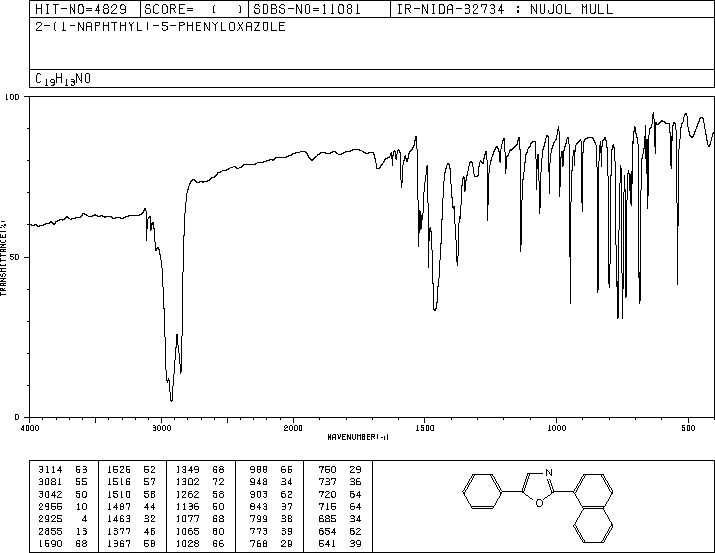Select the IR-NIDA-32734 : NUJOL MULL label
Image resolution: width=715 pixels, height=553 pixels.
pyautogui.click(x=505, y=9)
